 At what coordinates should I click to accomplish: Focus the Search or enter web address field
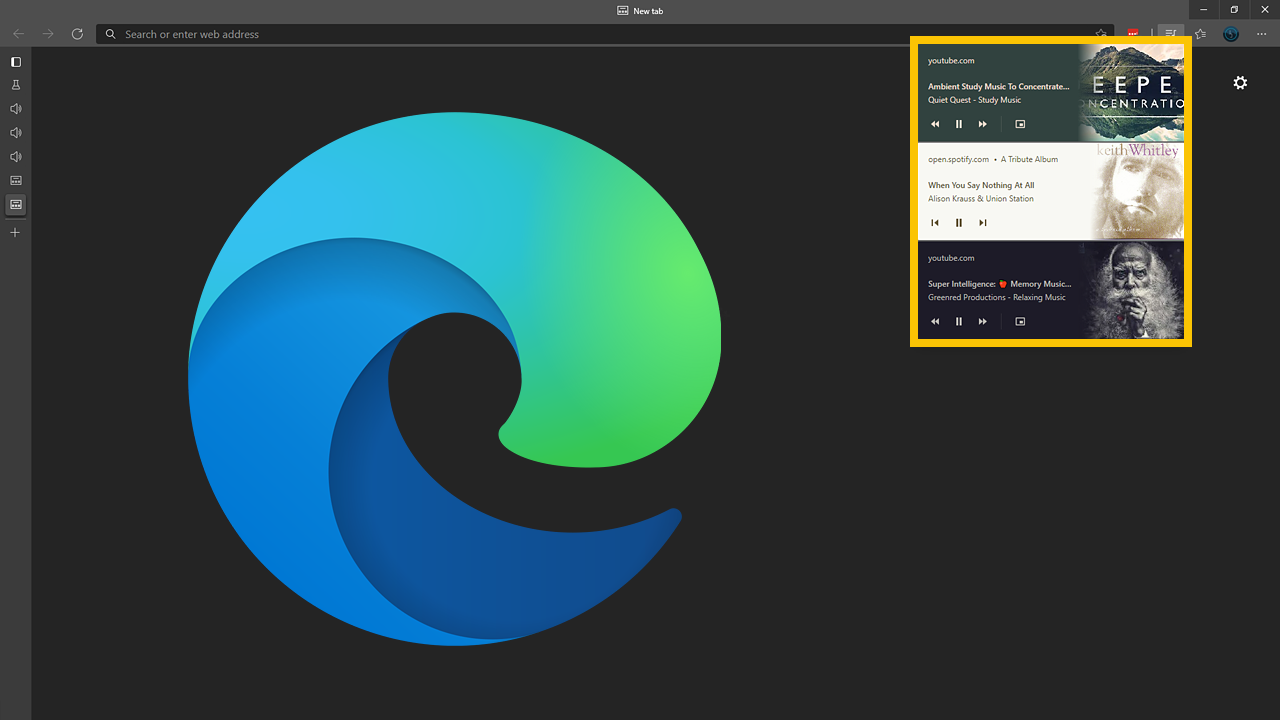pos(607,34)
